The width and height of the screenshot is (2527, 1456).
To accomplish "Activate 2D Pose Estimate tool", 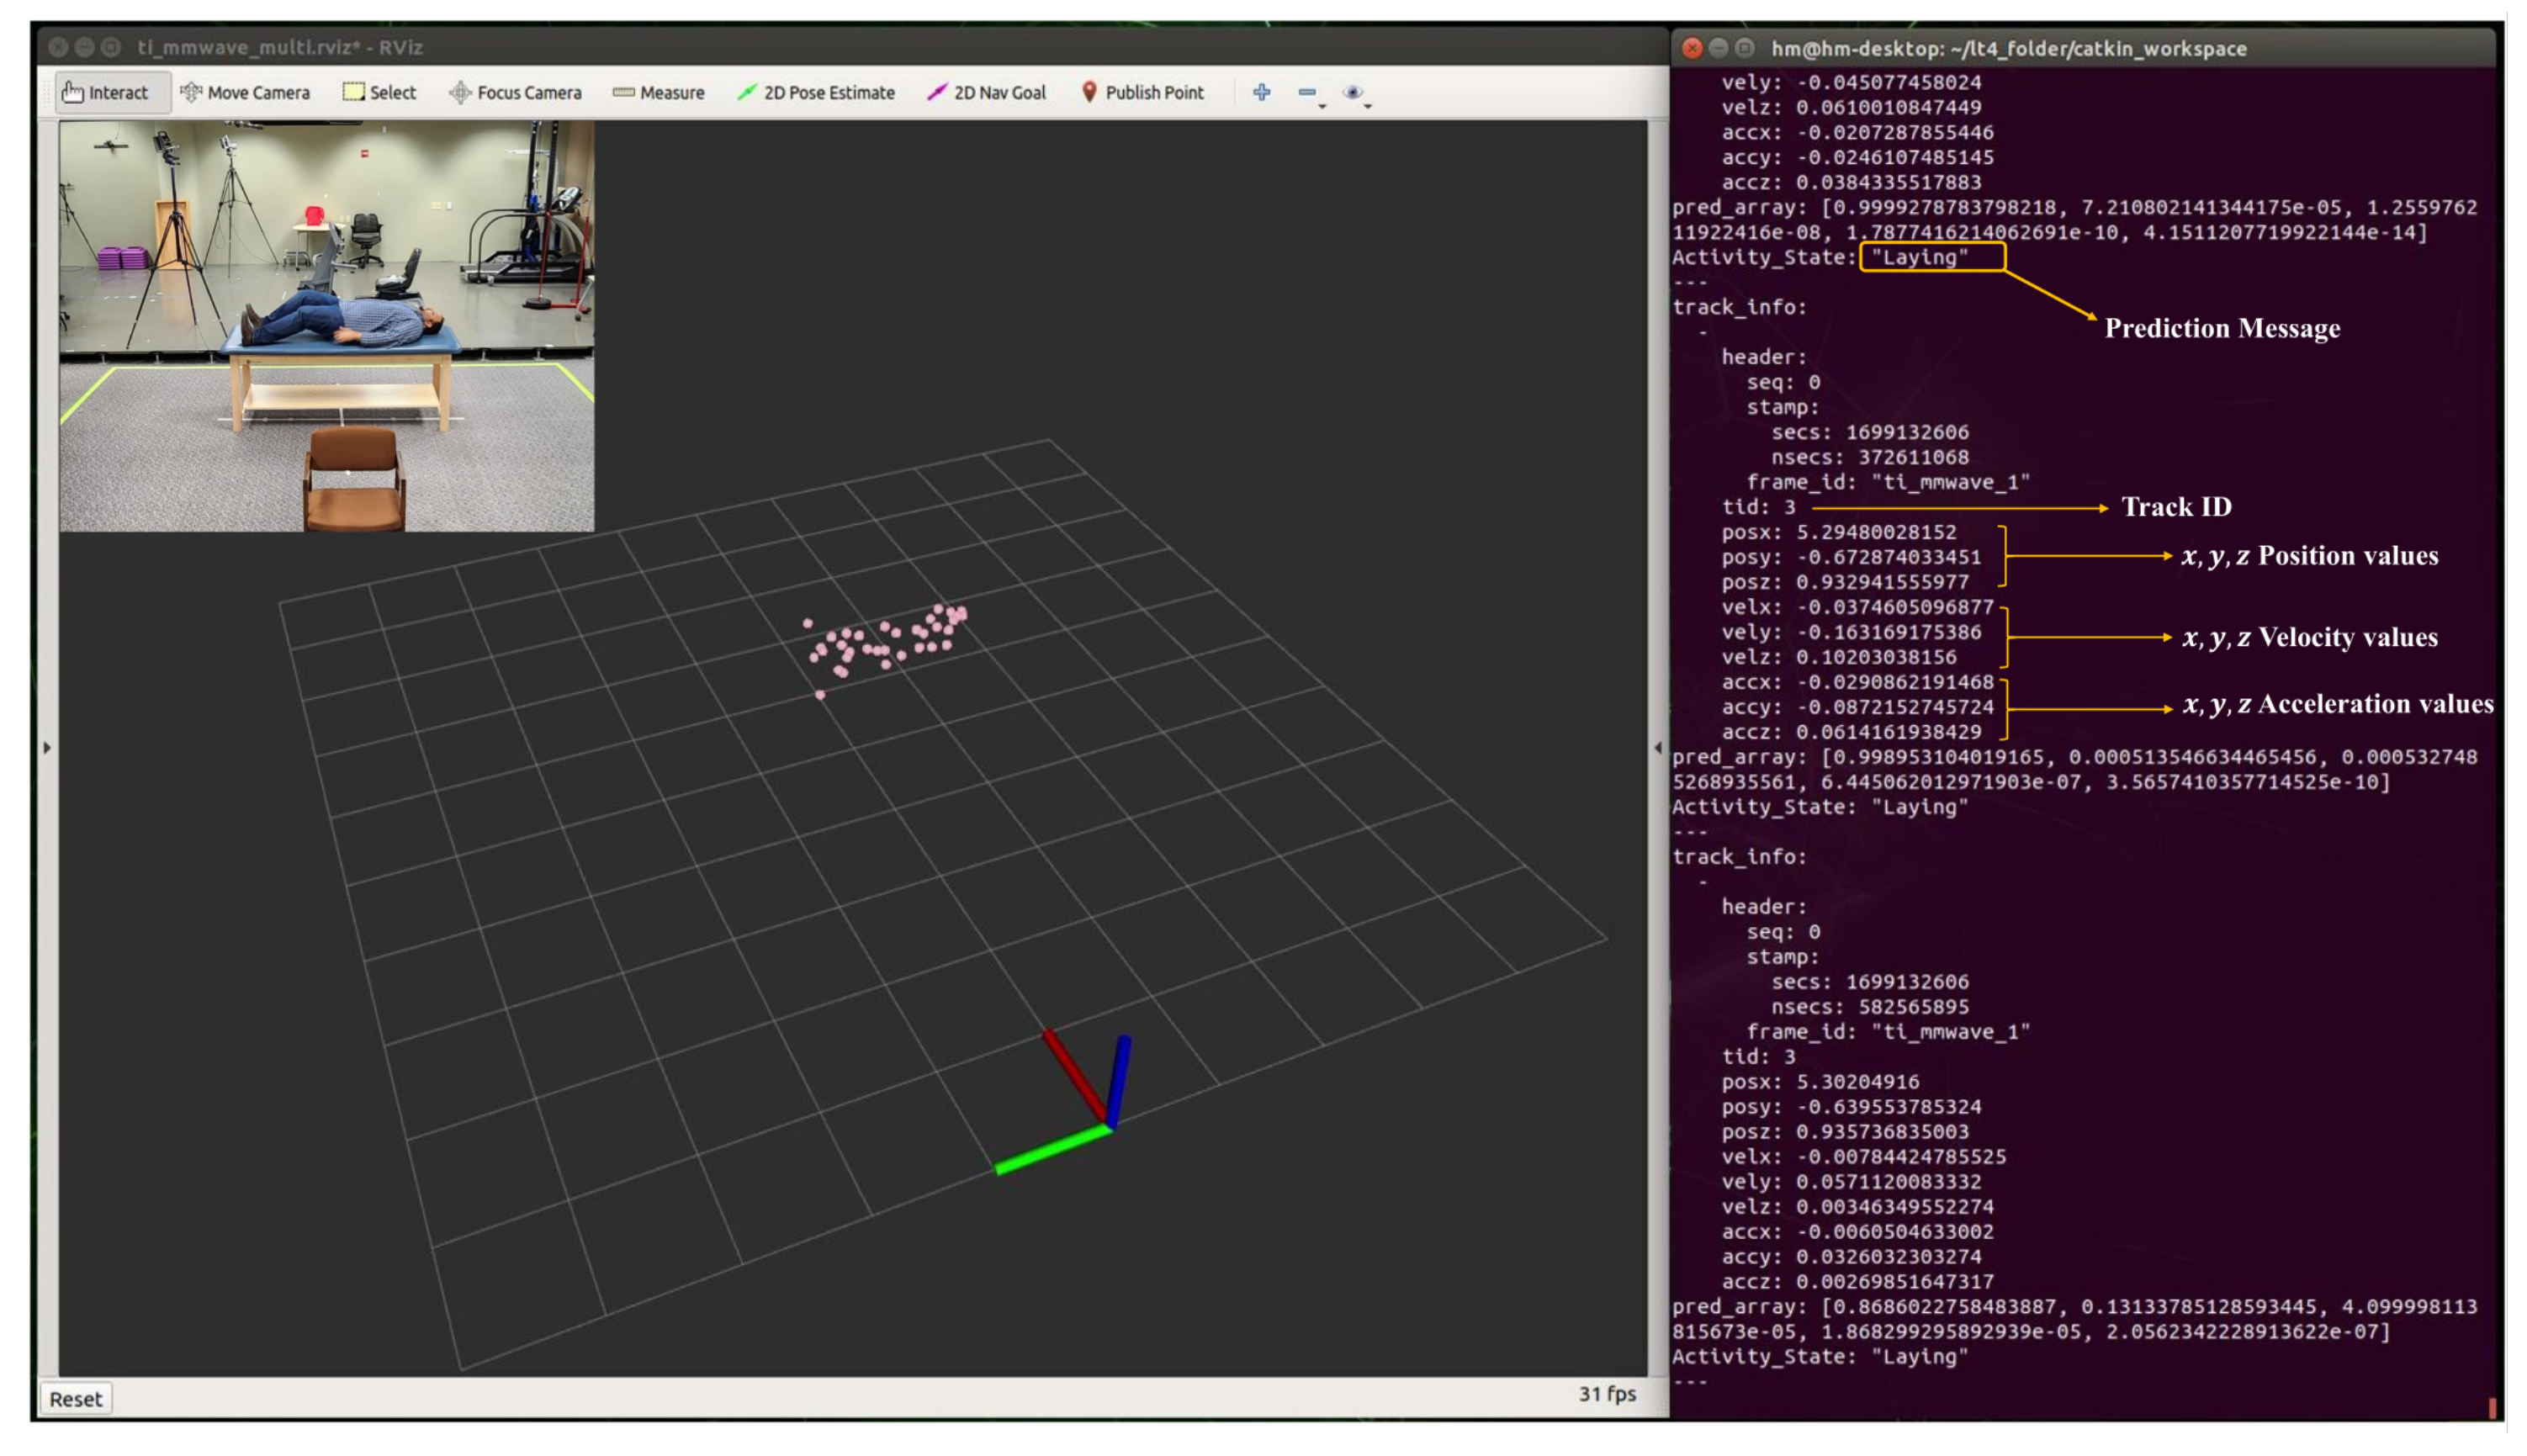I will click(x=815, y=92).
